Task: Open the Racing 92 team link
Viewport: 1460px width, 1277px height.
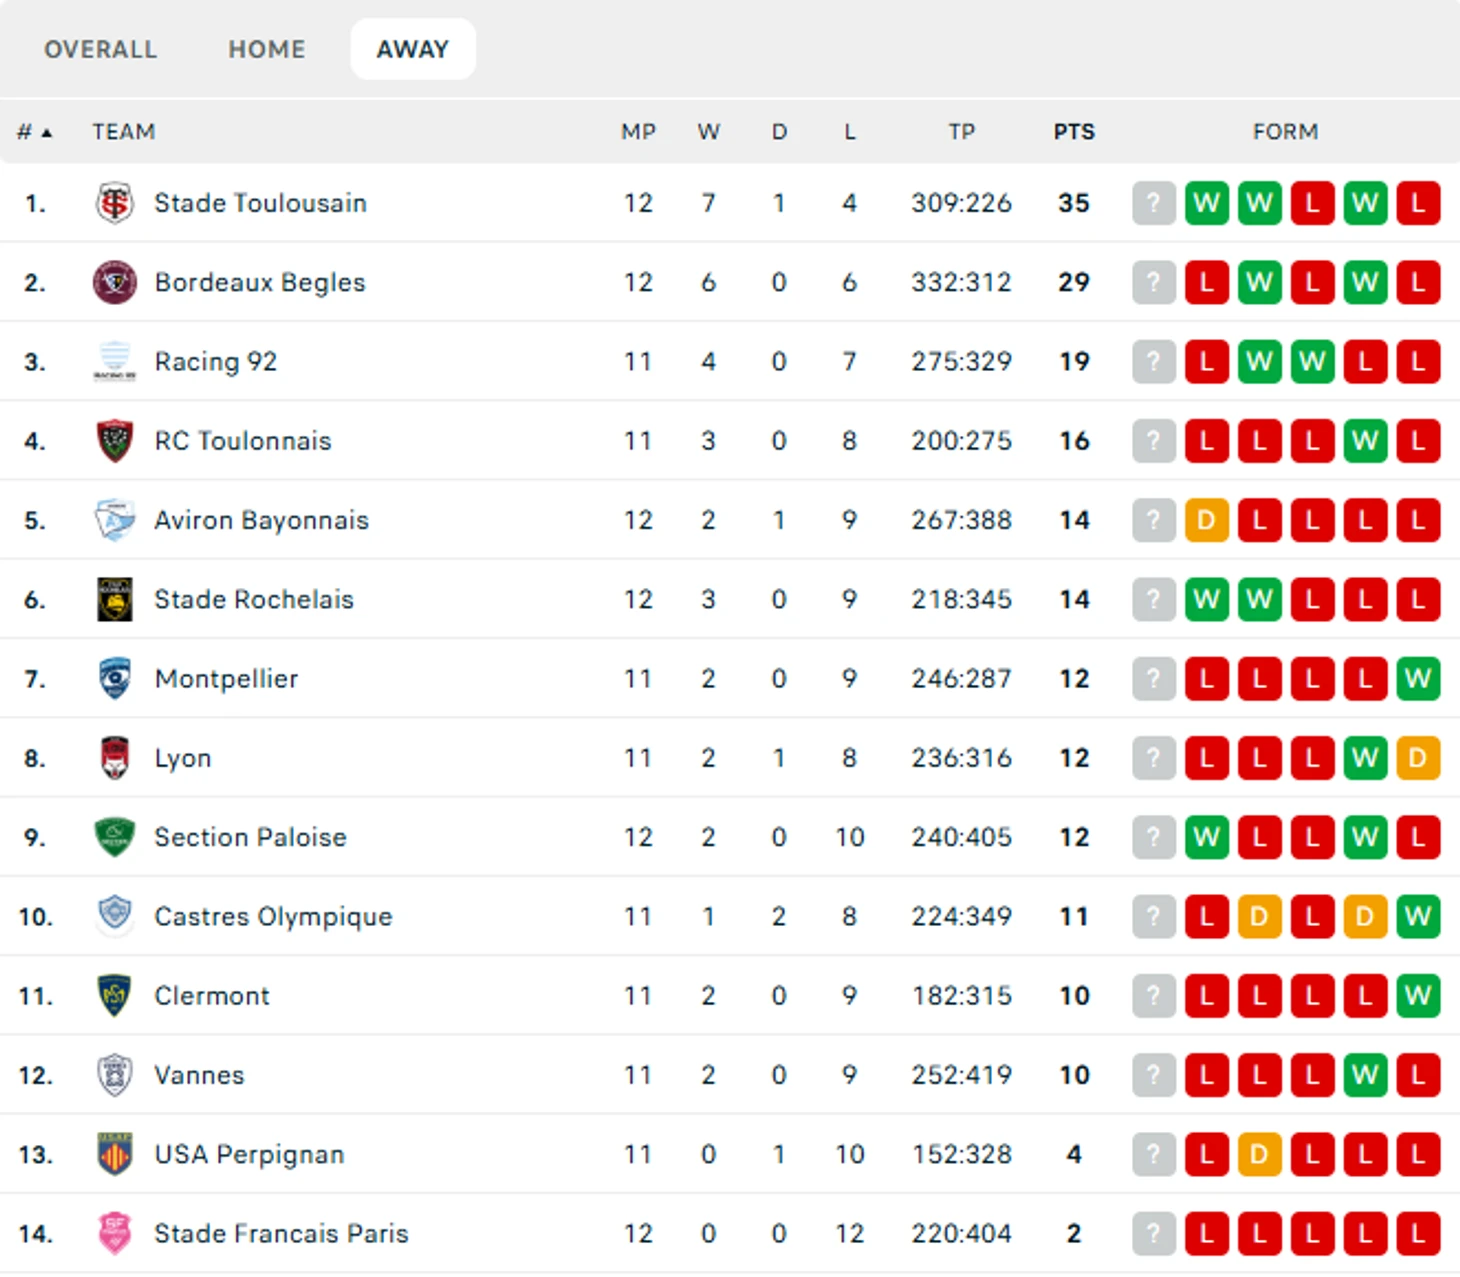Action: click(215, 362)
